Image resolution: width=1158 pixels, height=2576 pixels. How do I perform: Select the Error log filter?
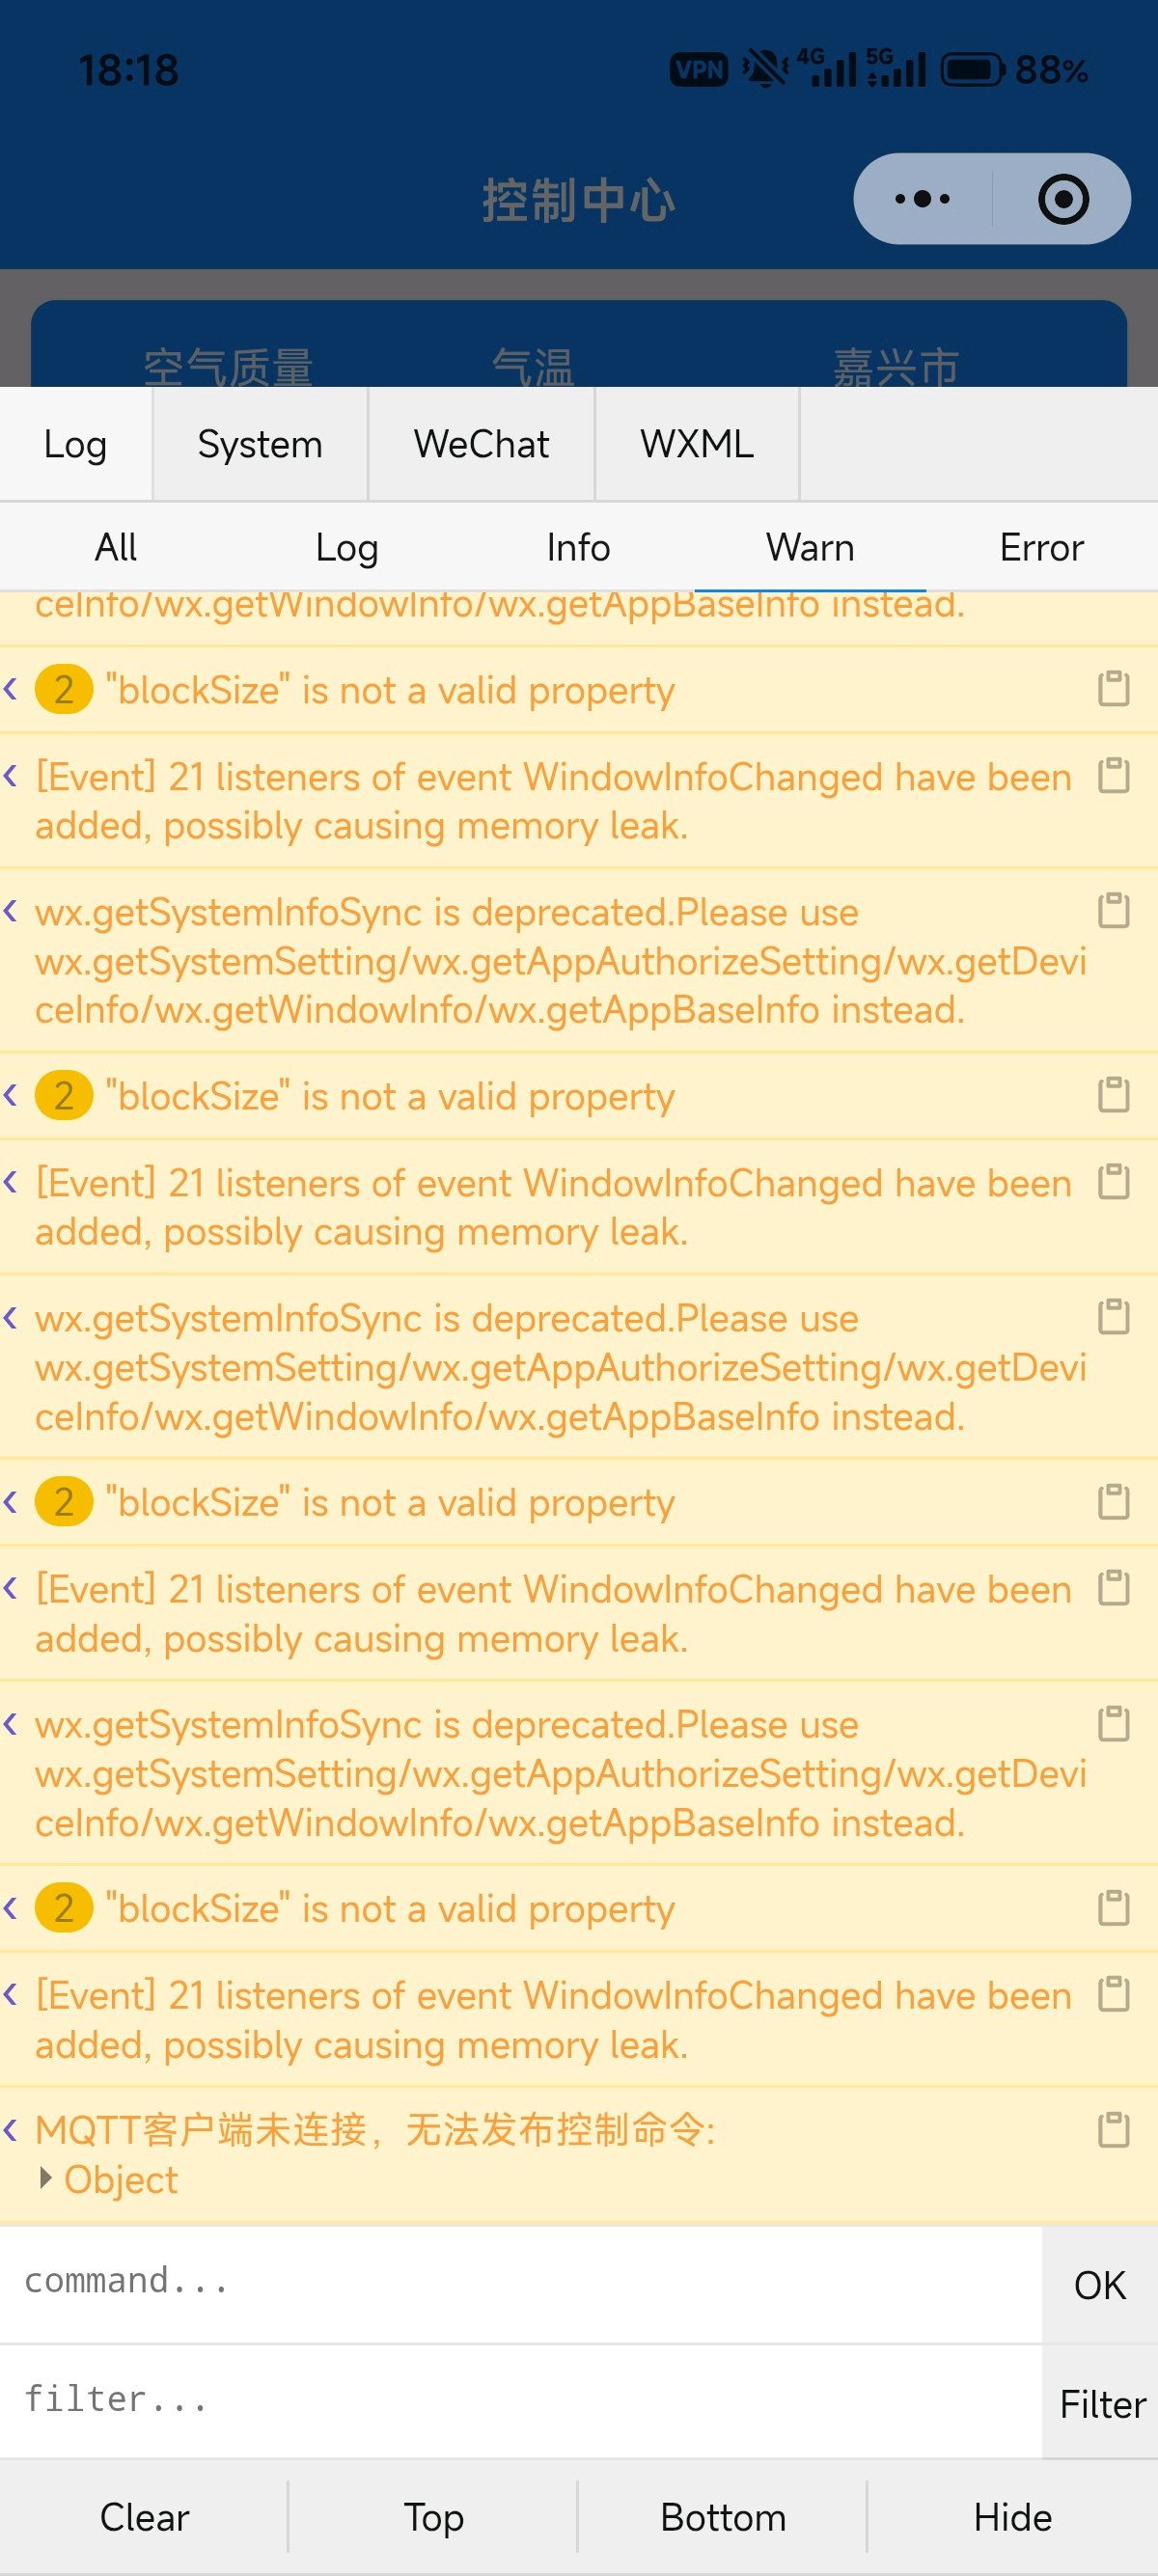click(1041, 548)
